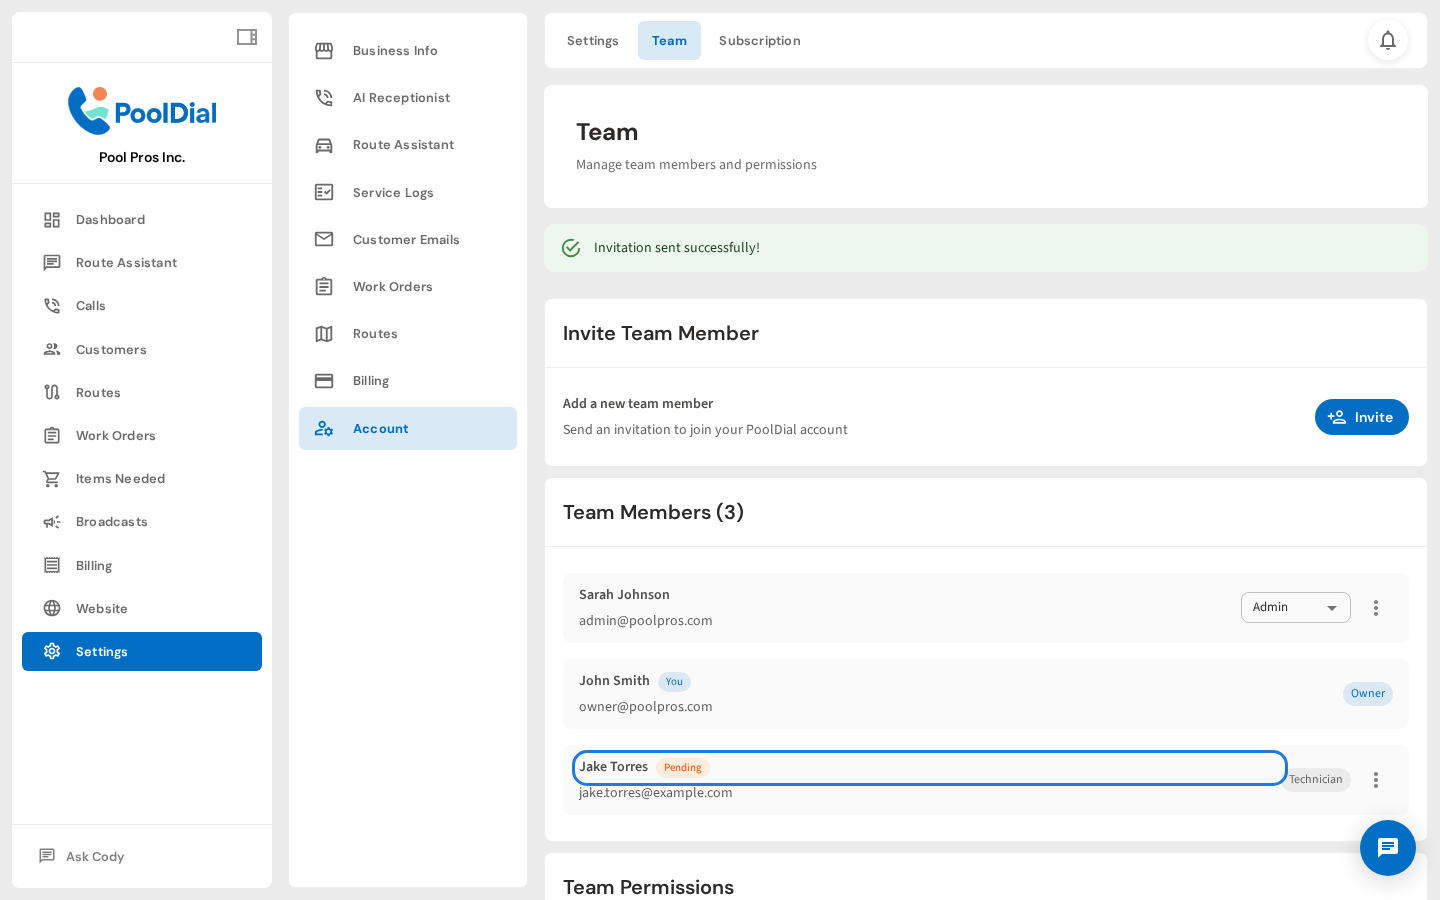Click the PoolDial logo
This screenshot has height=900, width=1440.
(x=142, y=111)
